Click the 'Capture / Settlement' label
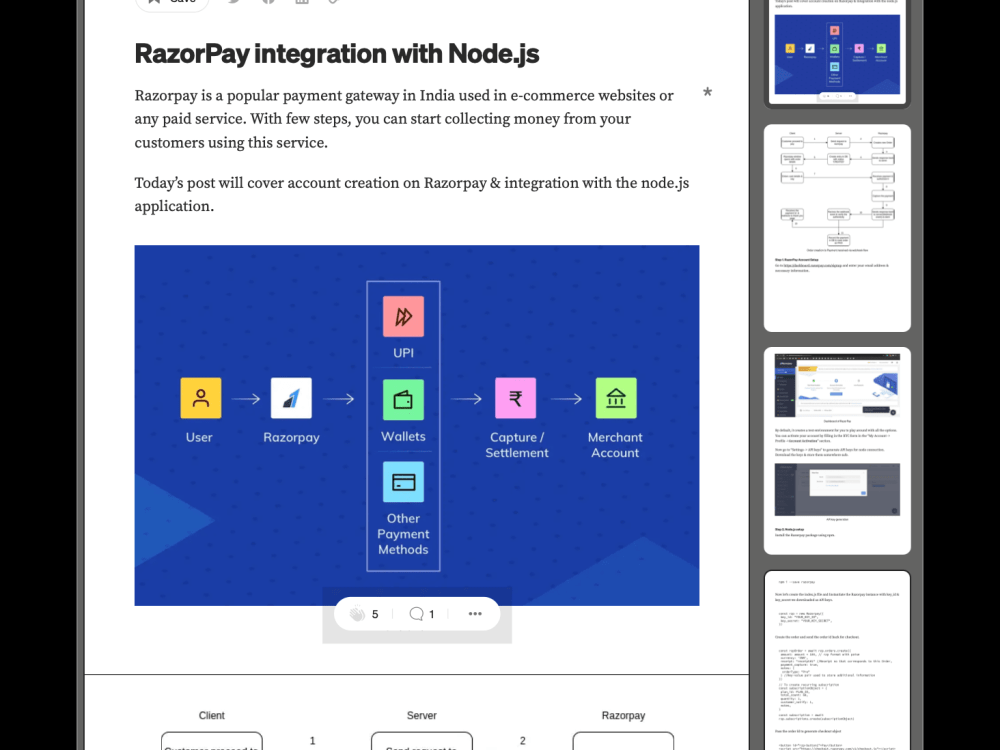Image resolution: width=1000 pixels, height=750 pixels. tap(517, 445)
